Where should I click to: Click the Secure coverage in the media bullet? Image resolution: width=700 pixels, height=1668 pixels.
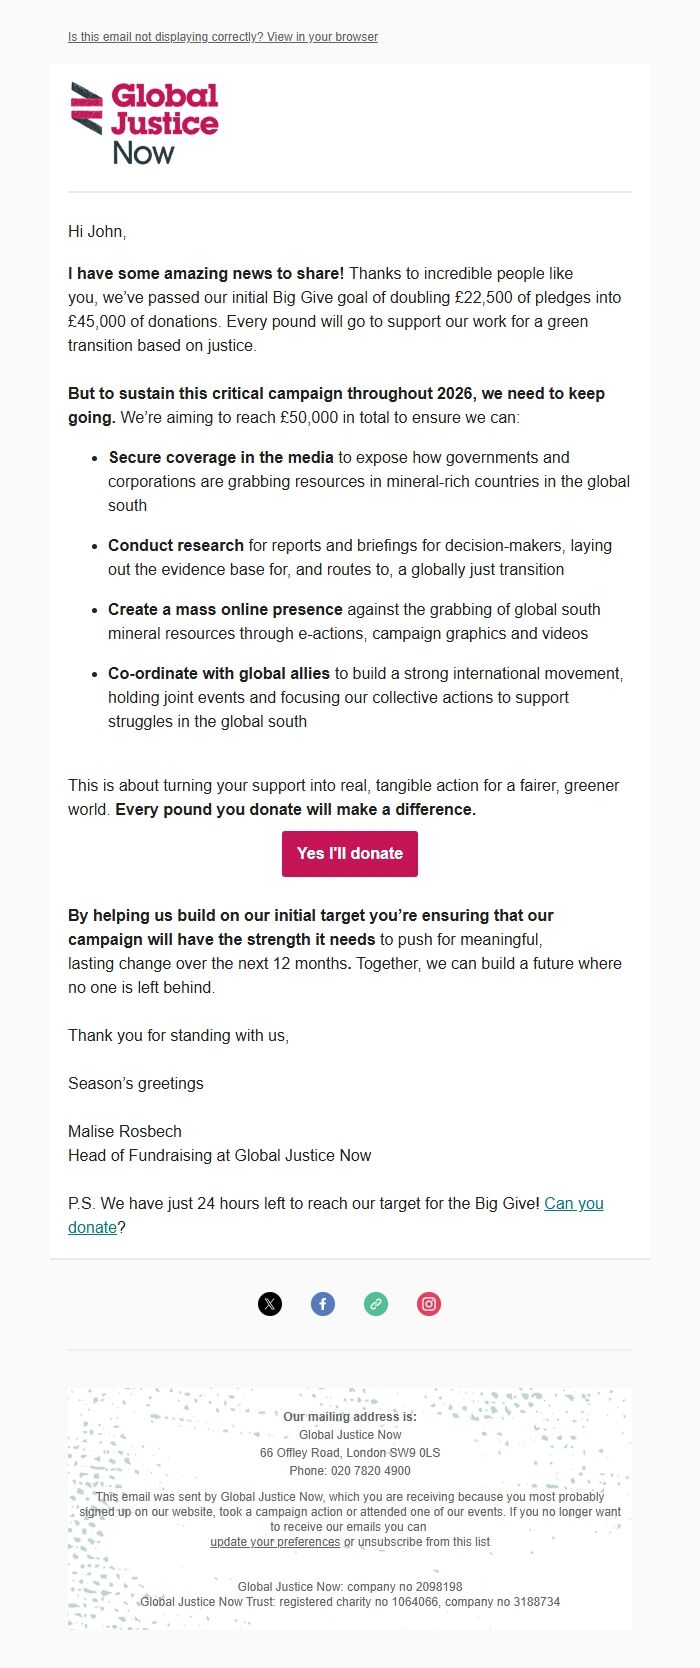click(222, 457)
